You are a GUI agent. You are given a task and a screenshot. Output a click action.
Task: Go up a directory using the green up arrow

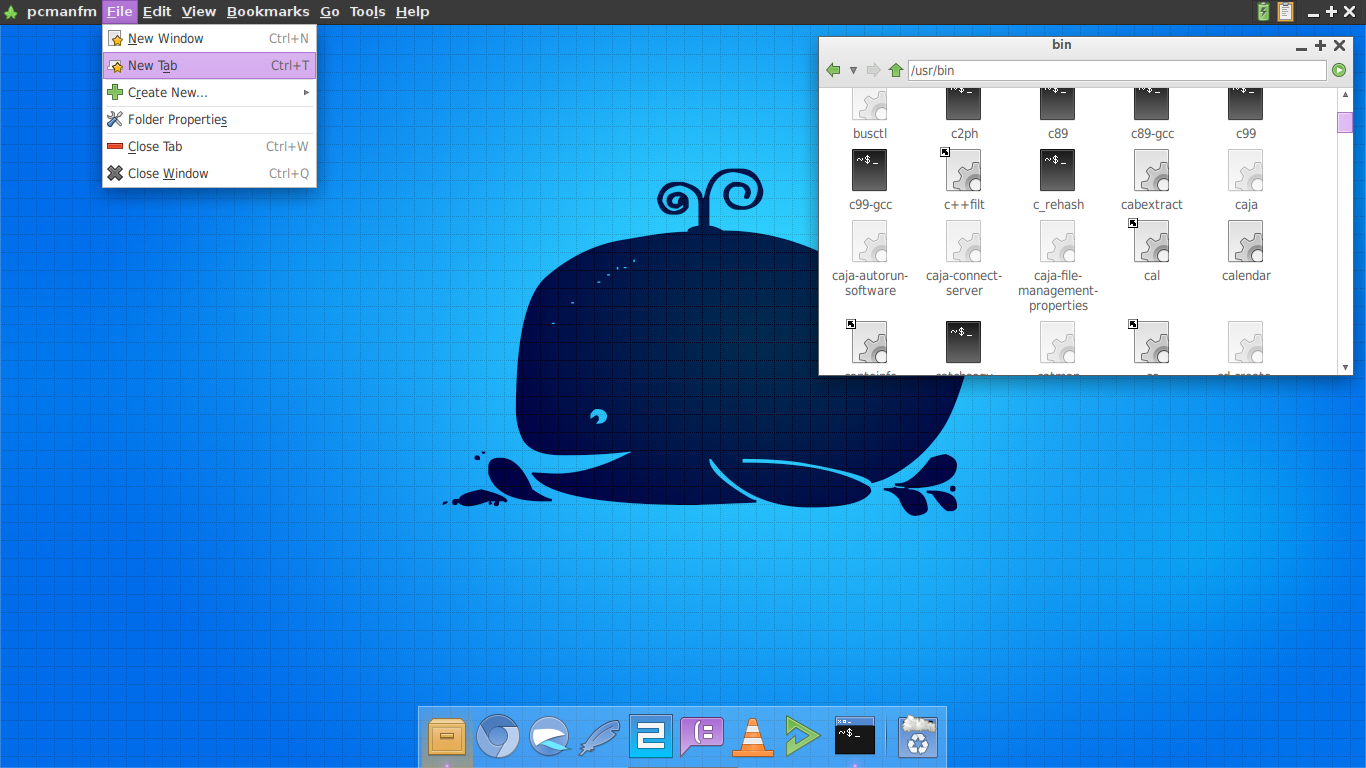pos(896,70)
